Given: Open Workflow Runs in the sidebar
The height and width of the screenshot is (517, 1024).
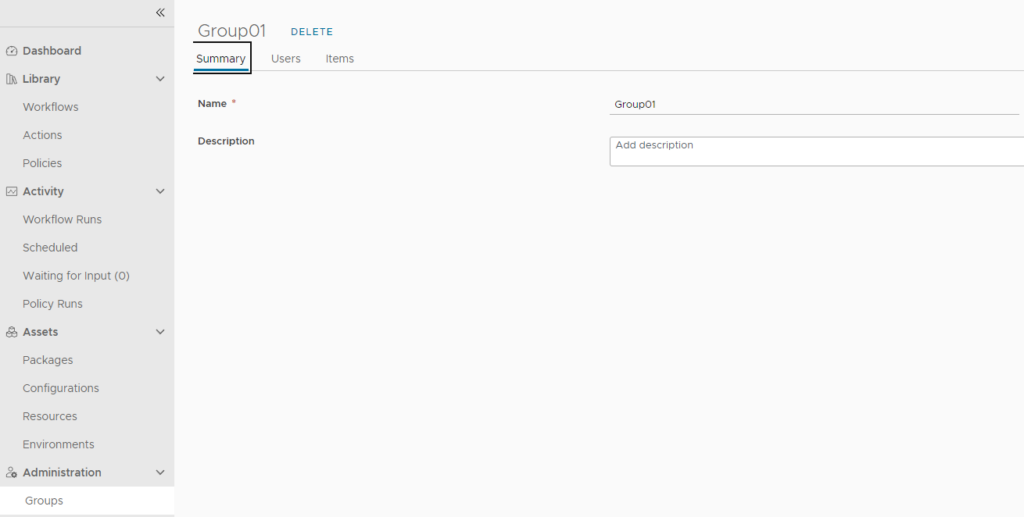Looking at the screenshot, I should (62, 219).
